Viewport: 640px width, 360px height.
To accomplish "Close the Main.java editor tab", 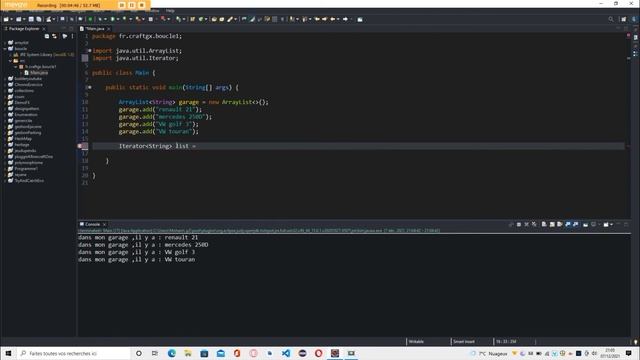I will [x=109, y=29].
